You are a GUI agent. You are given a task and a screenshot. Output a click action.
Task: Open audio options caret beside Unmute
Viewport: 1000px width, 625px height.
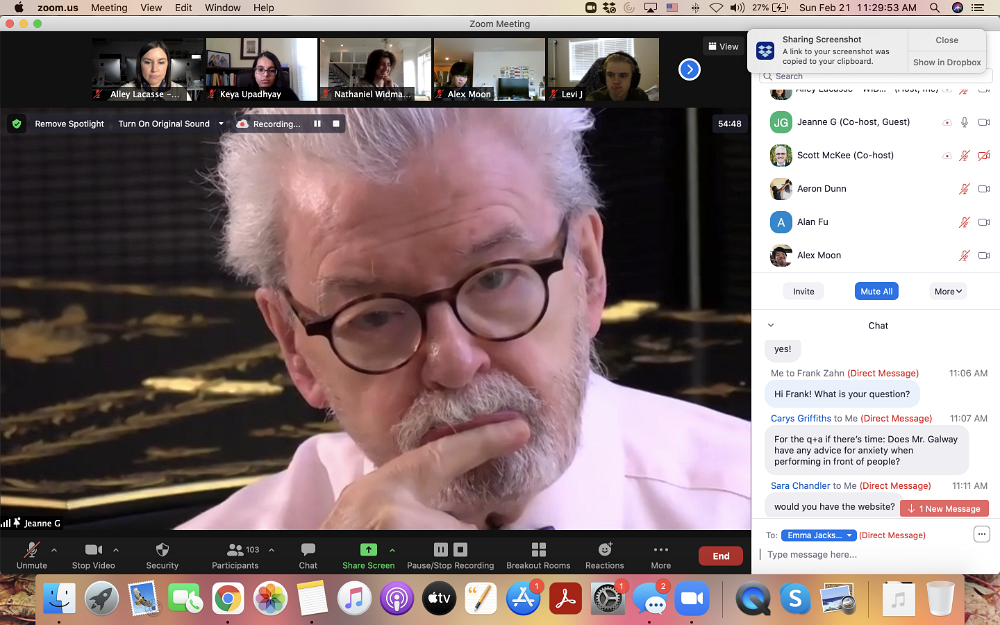tap(54, 550)
